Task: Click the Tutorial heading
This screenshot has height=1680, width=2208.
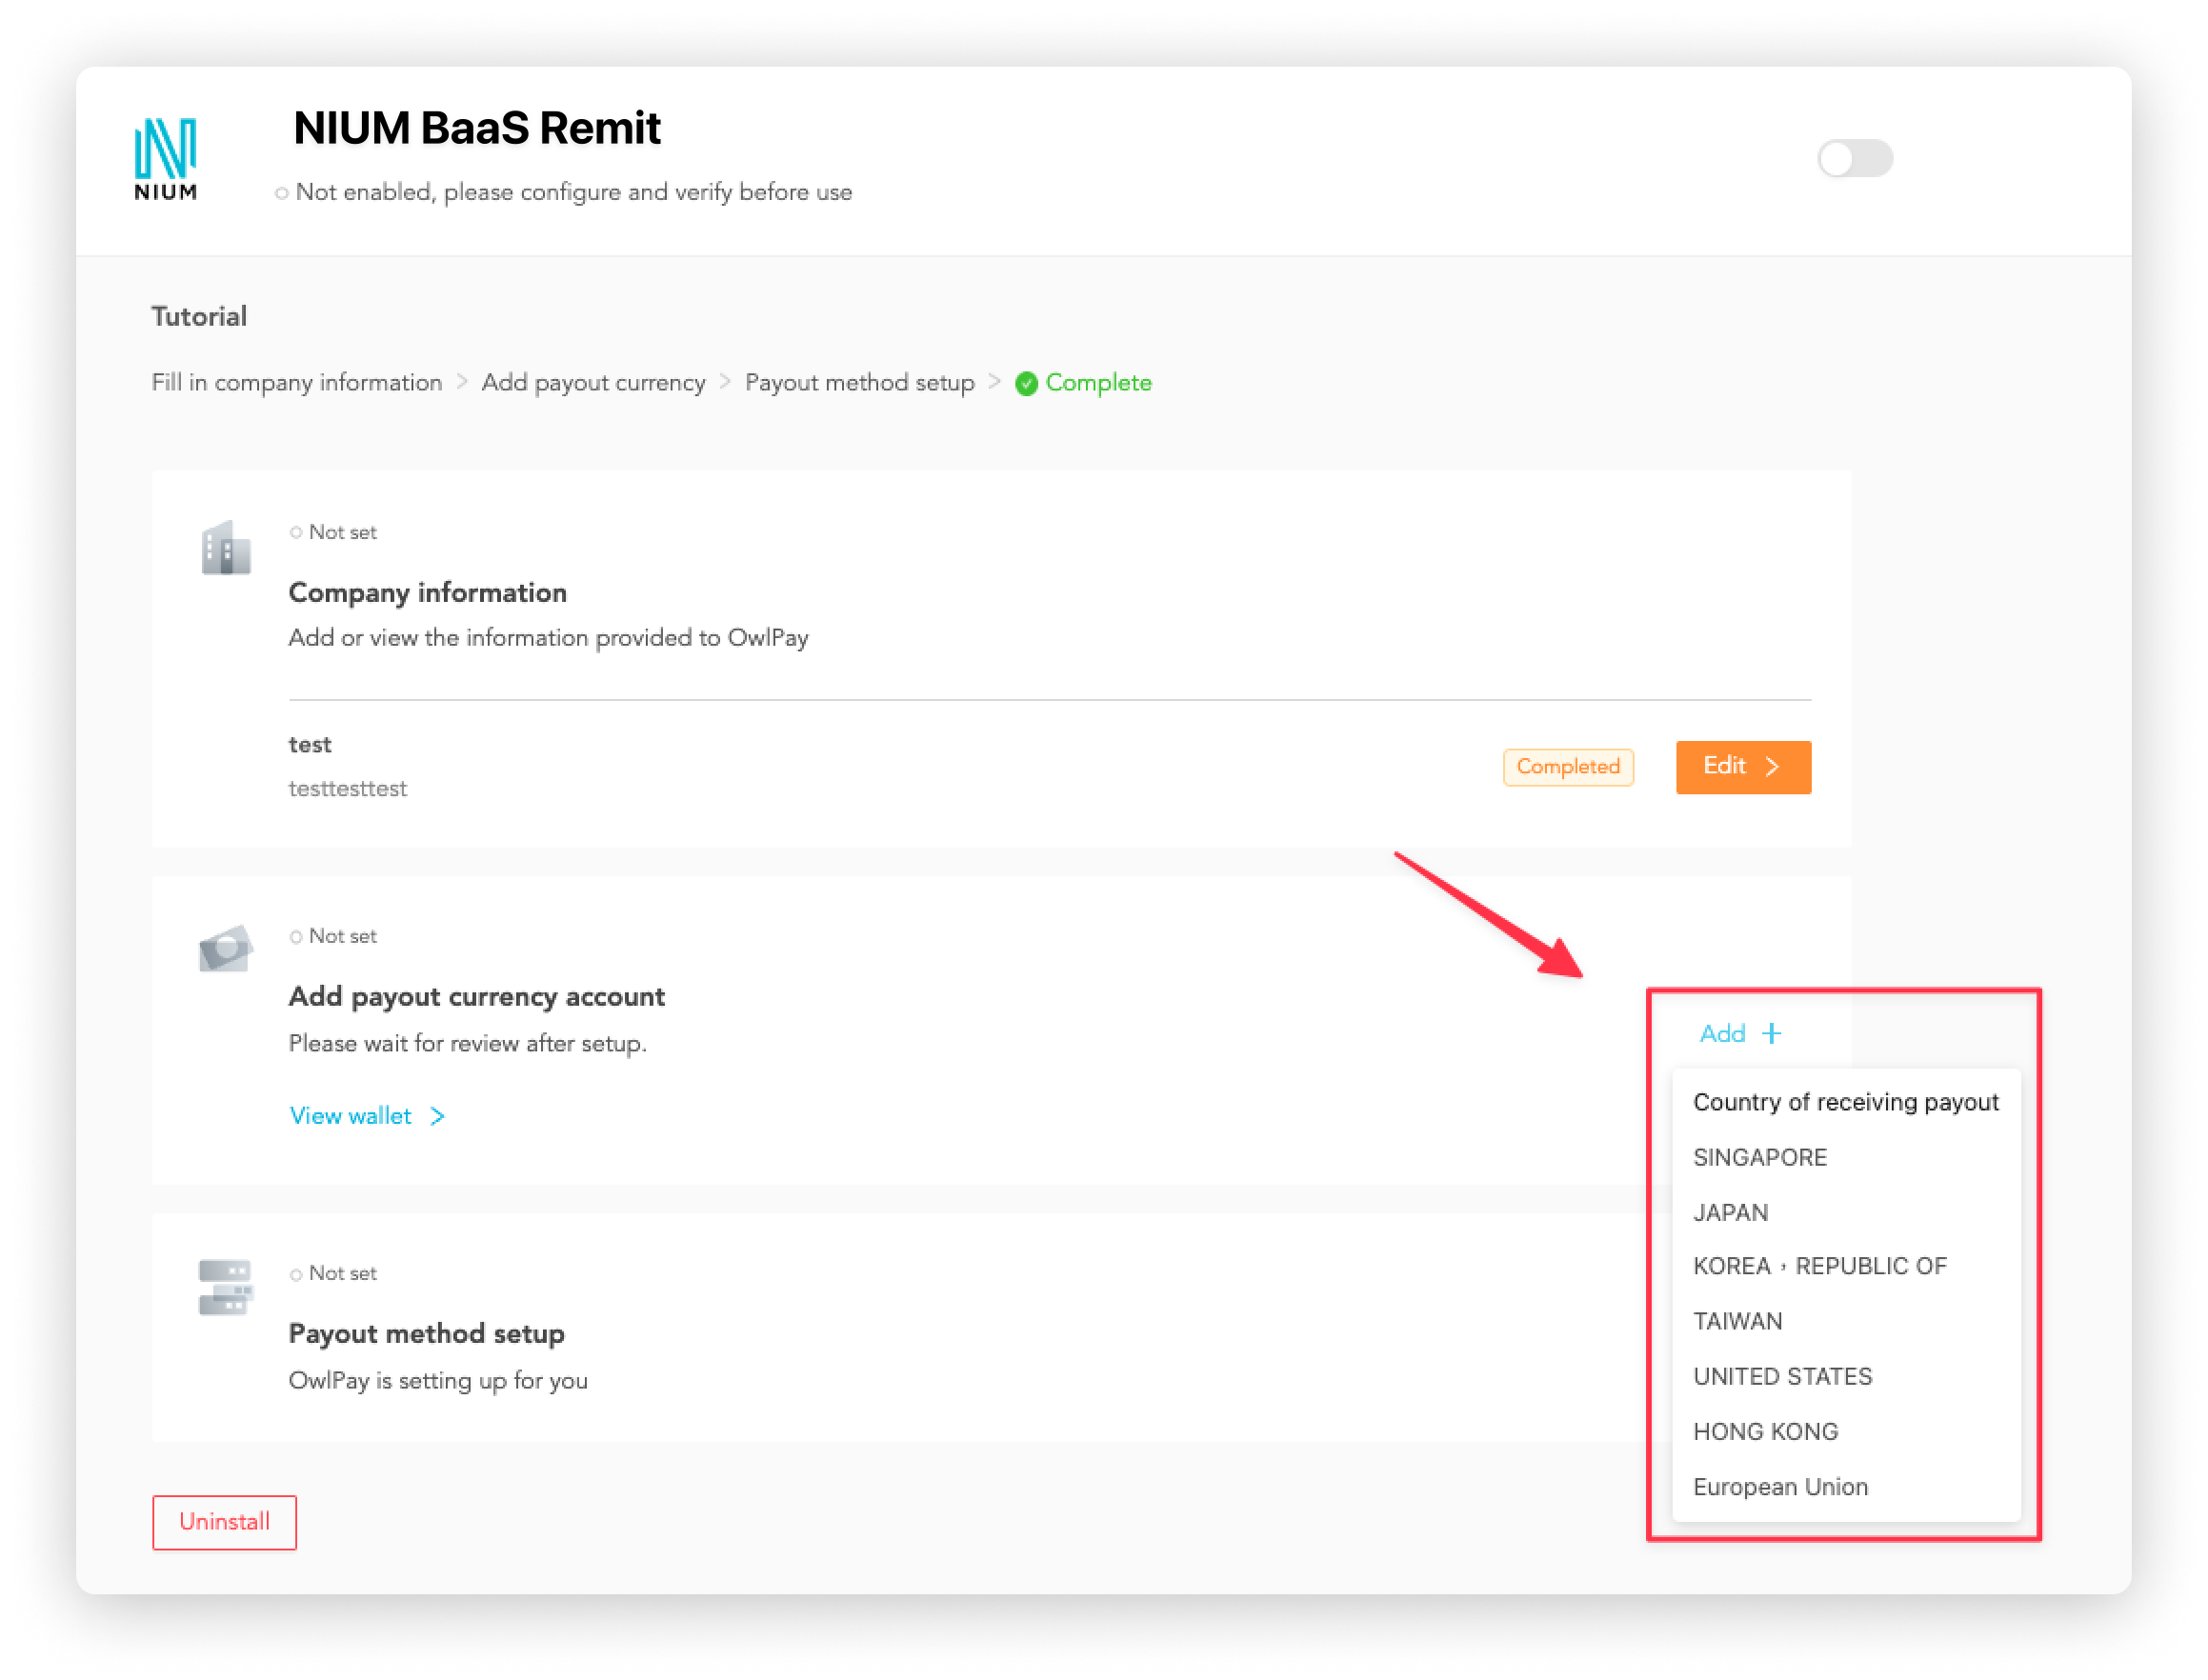Action: pos(199,317)
